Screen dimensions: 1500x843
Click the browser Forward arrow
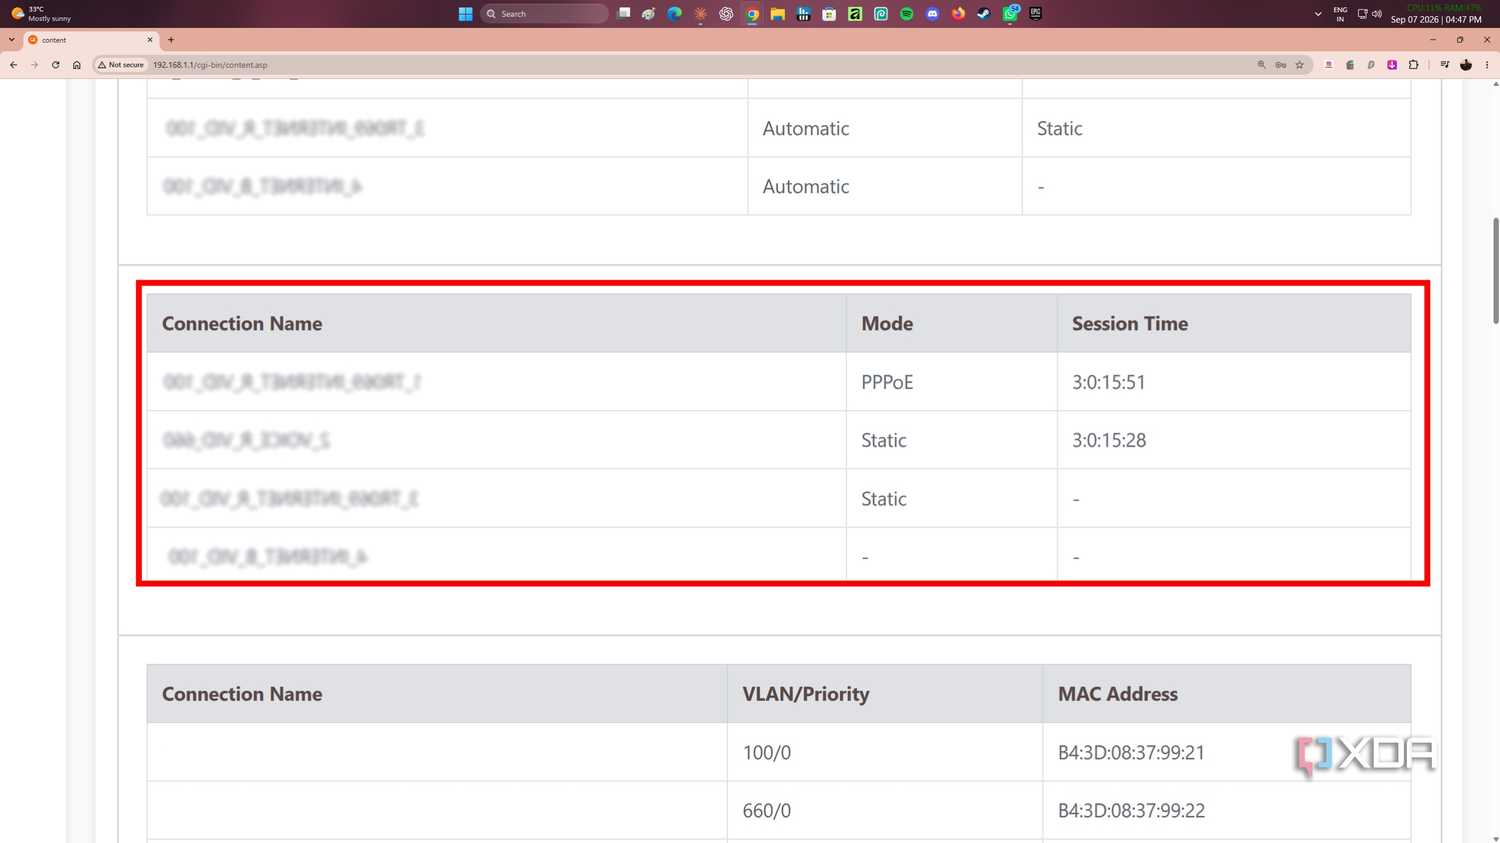(34, 65)
